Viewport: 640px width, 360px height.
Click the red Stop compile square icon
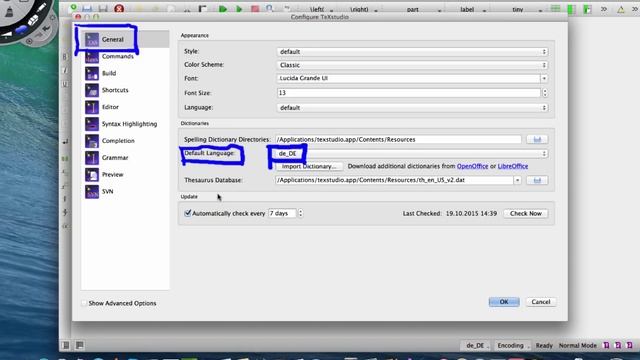255,9
